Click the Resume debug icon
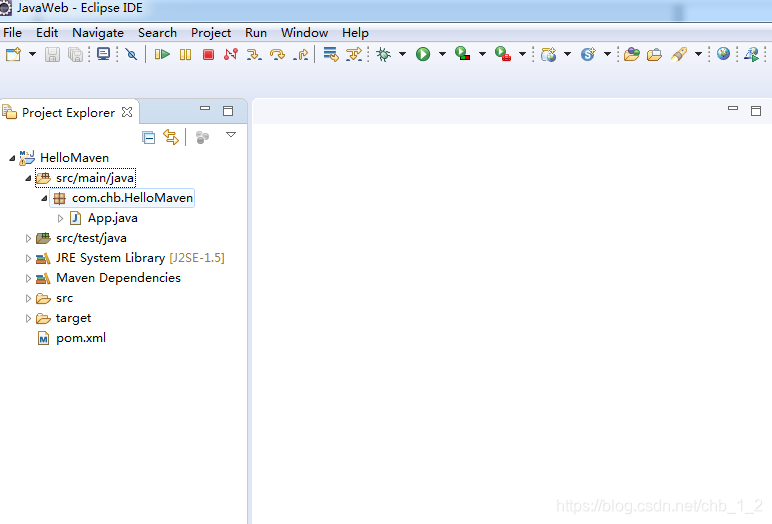Screen dimensions: 772x524 [x=162, y=54]
